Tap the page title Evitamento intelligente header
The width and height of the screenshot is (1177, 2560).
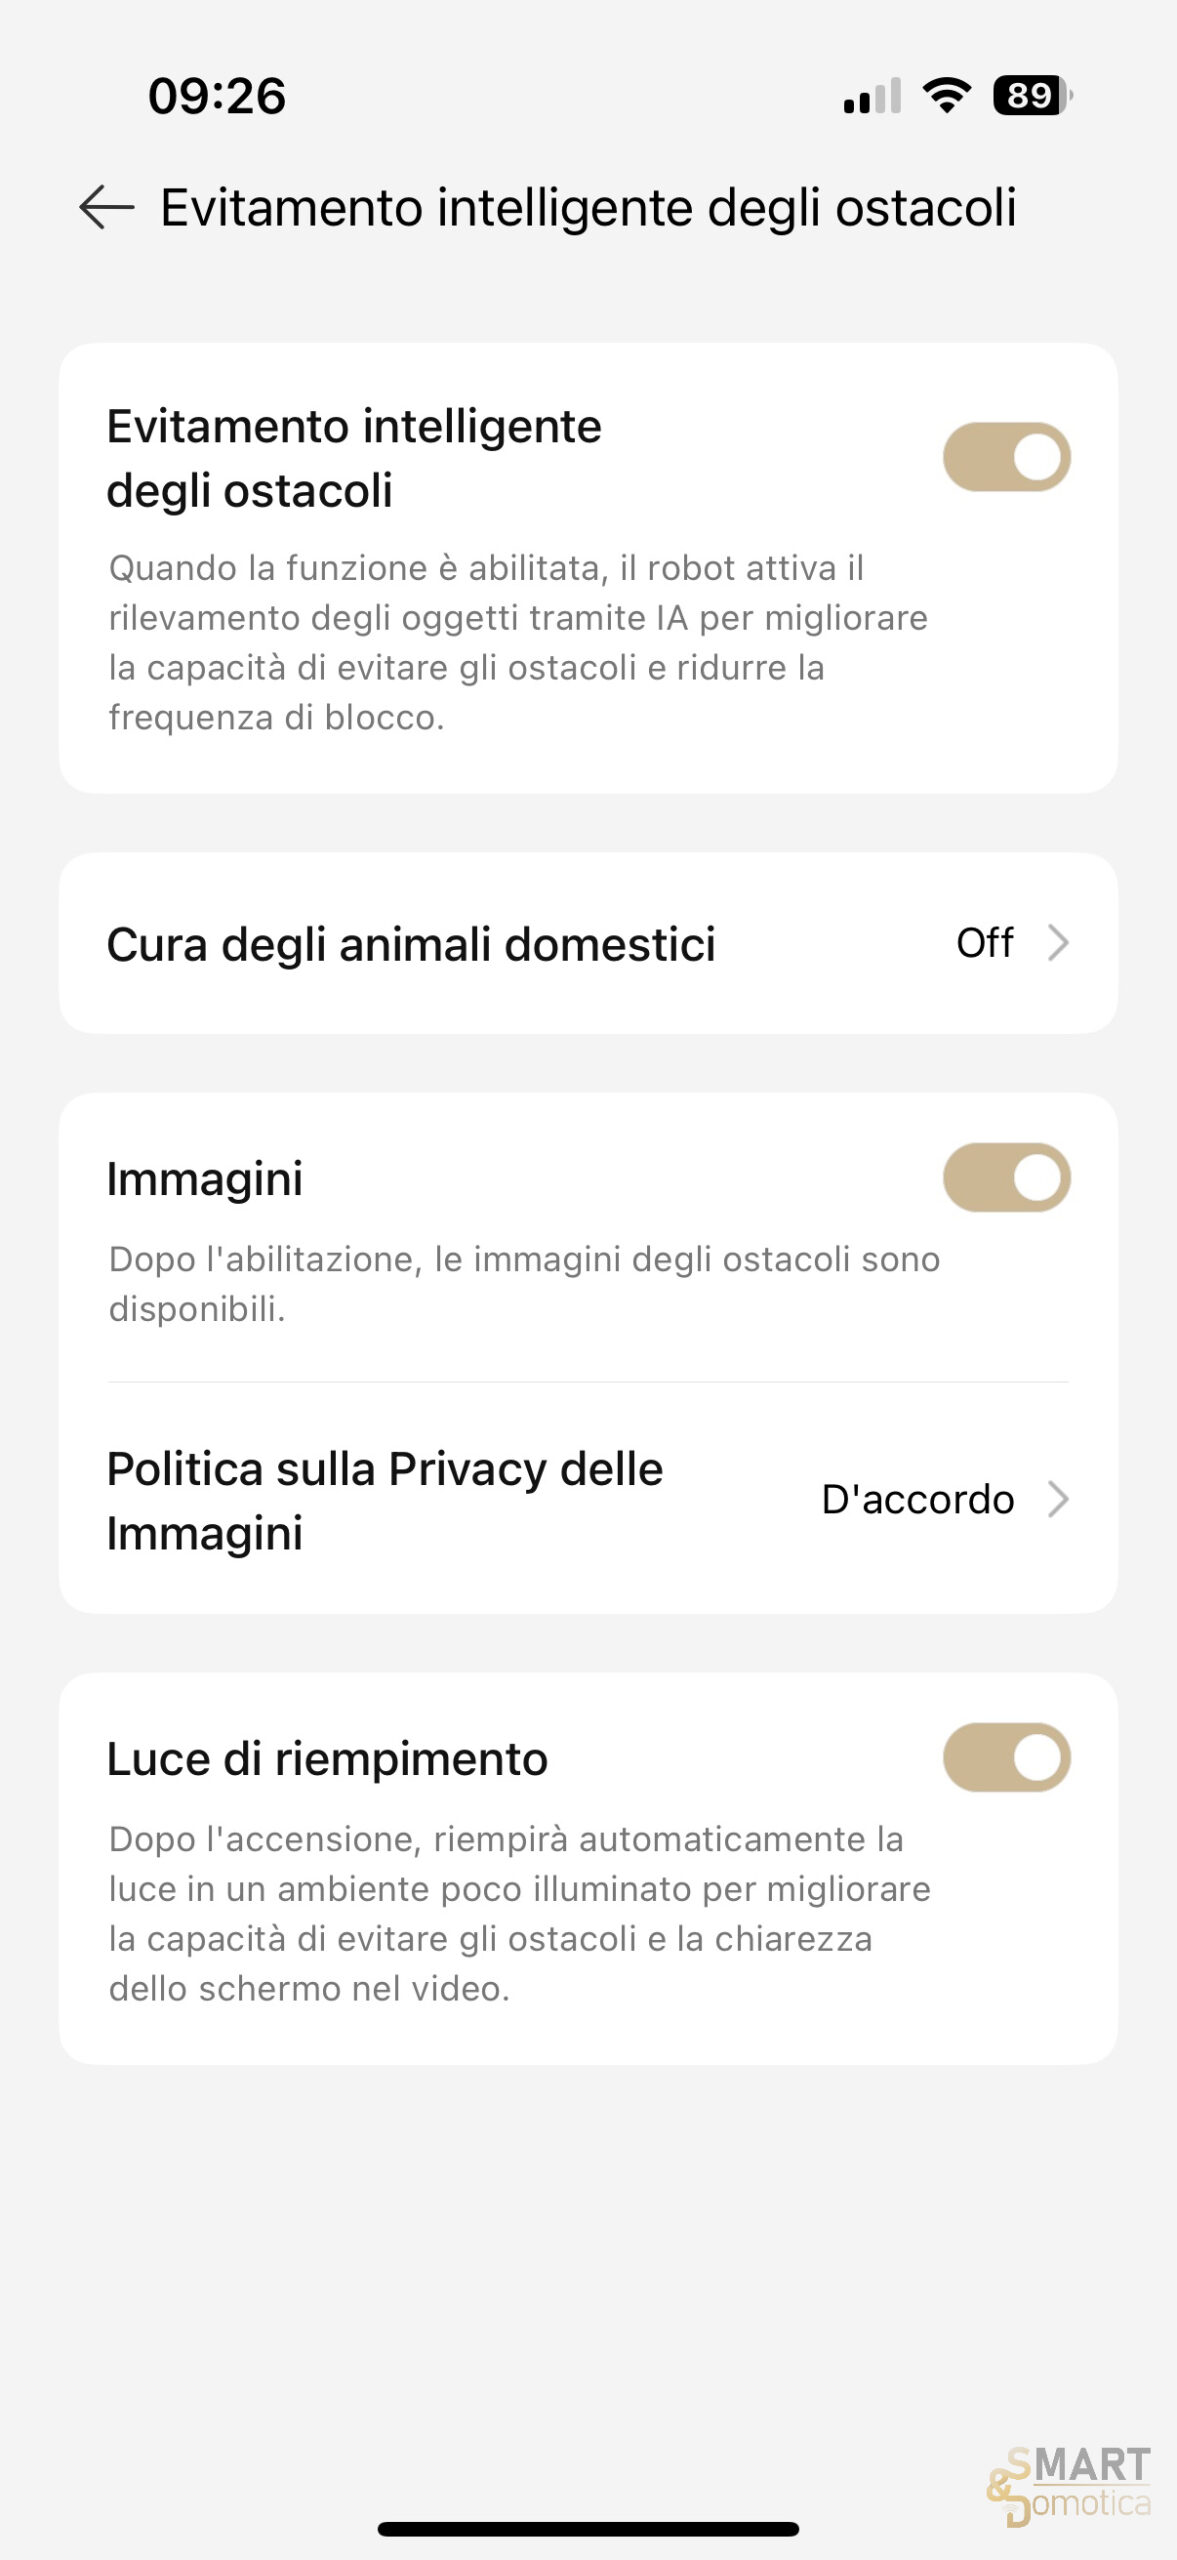click(588, 208)
